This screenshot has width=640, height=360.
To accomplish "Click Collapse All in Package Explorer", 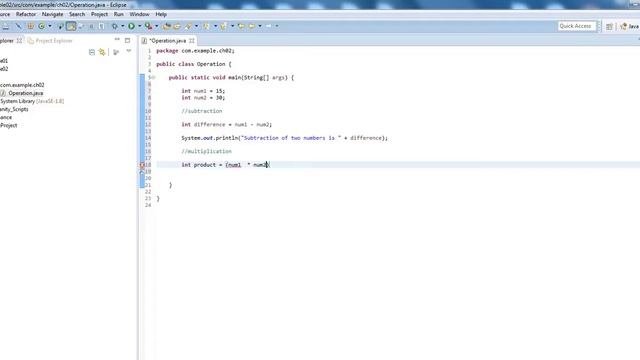I will point(92,52).
